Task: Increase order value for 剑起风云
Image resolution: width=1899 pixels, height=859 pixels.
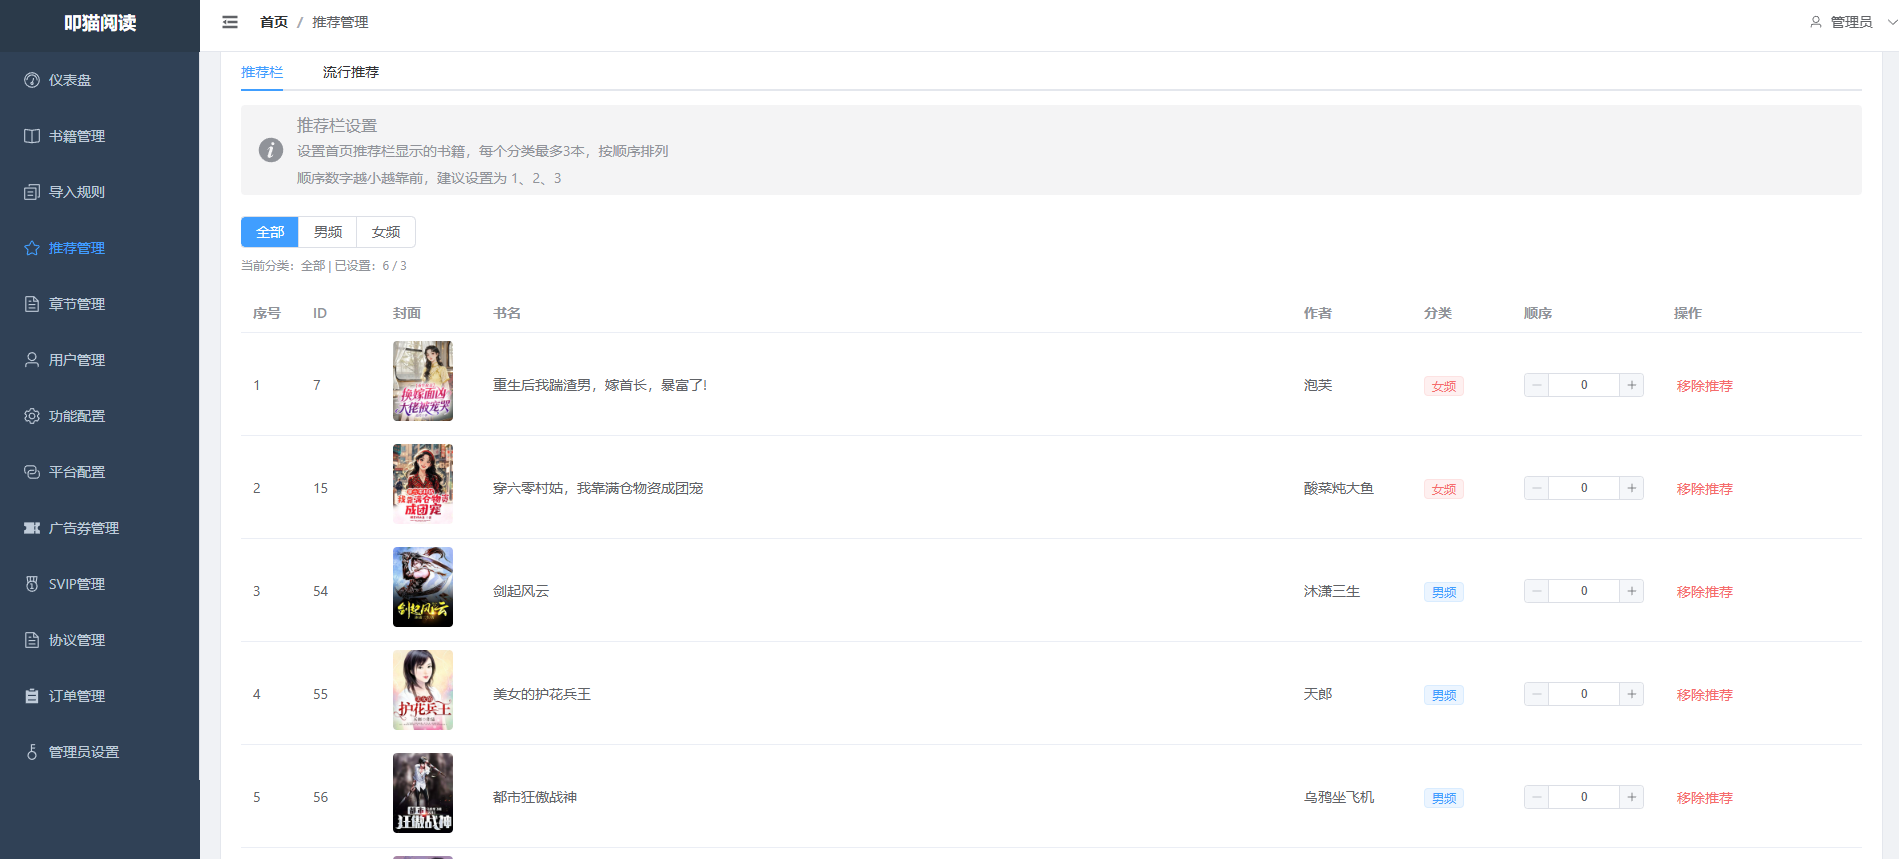Action: [1631, 591]
